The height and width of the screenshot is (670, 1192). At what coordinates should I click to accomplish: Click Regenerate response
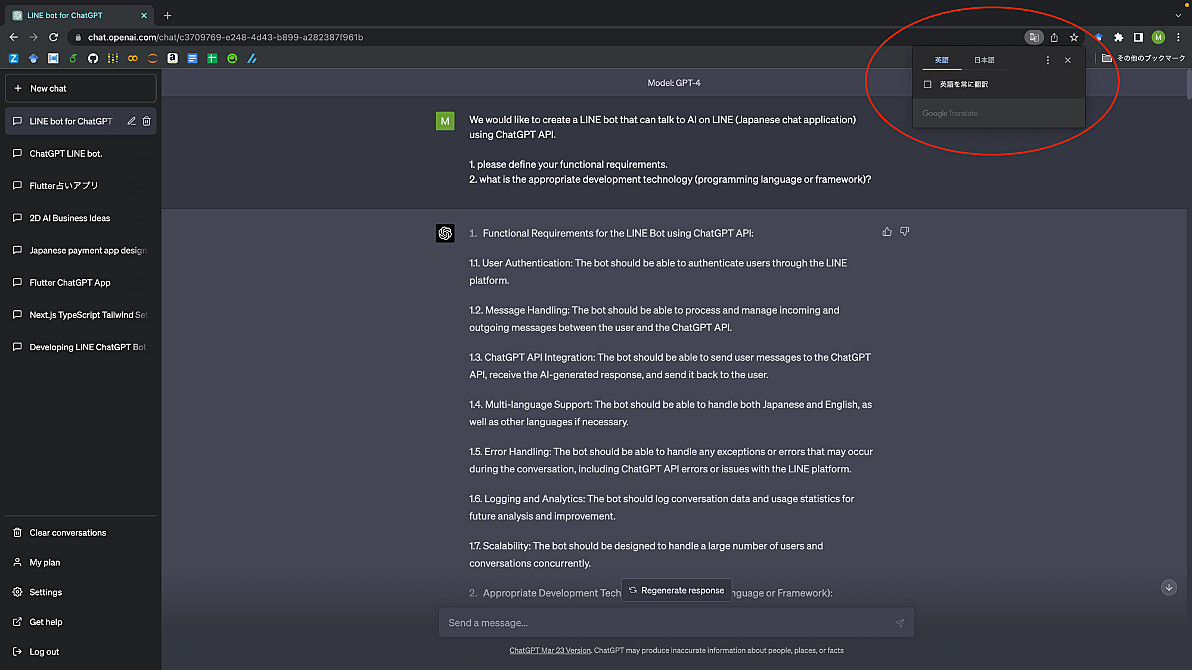pos(676,590)
